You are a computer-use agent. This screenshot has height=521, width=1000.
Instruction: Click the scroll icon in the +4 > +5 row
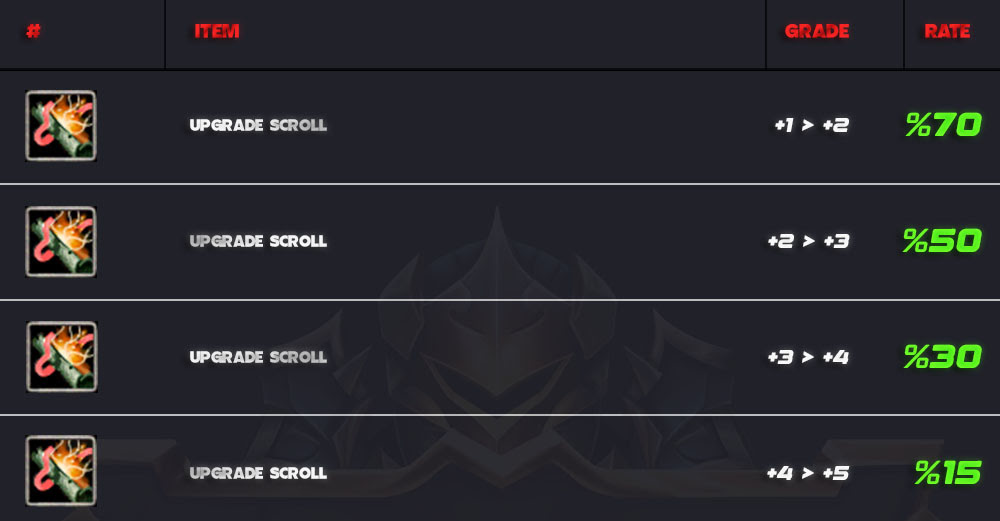pyautogui.click(x=61, y=471)
